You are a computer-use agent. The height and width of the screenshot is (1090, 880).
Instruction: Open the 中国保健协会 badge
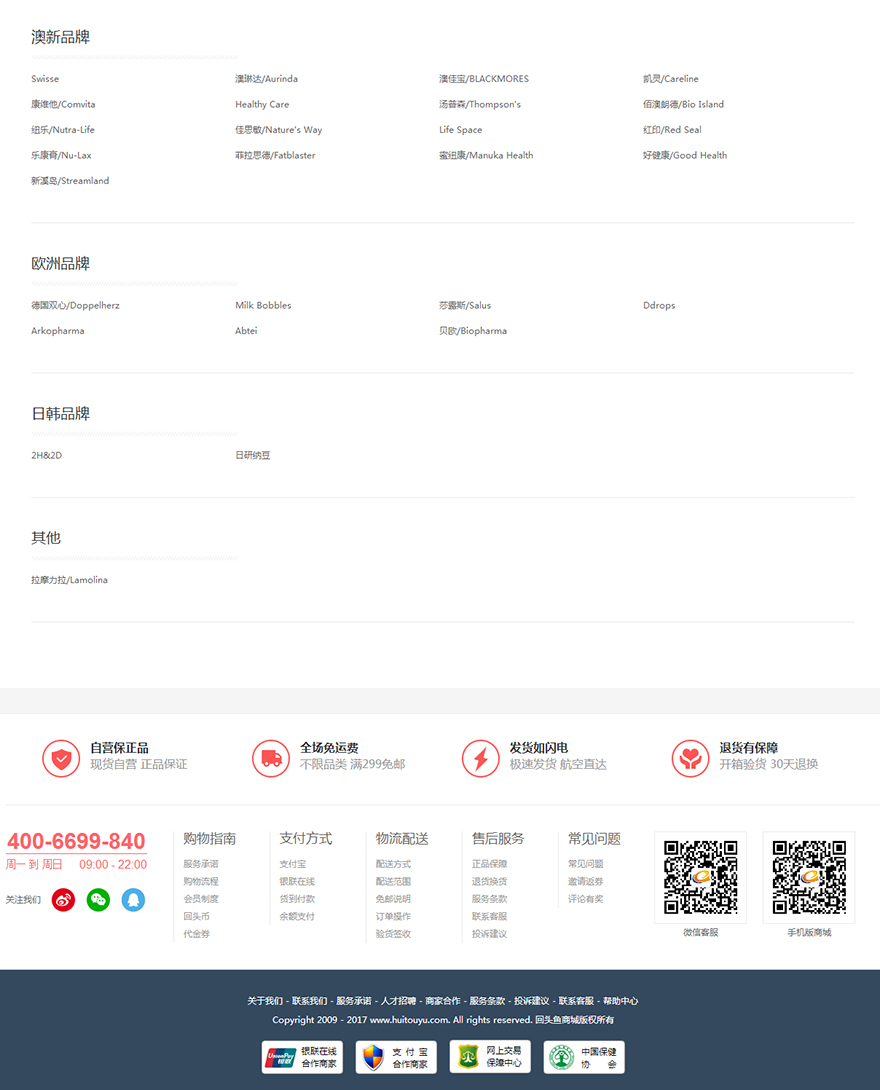point(584,1057)
